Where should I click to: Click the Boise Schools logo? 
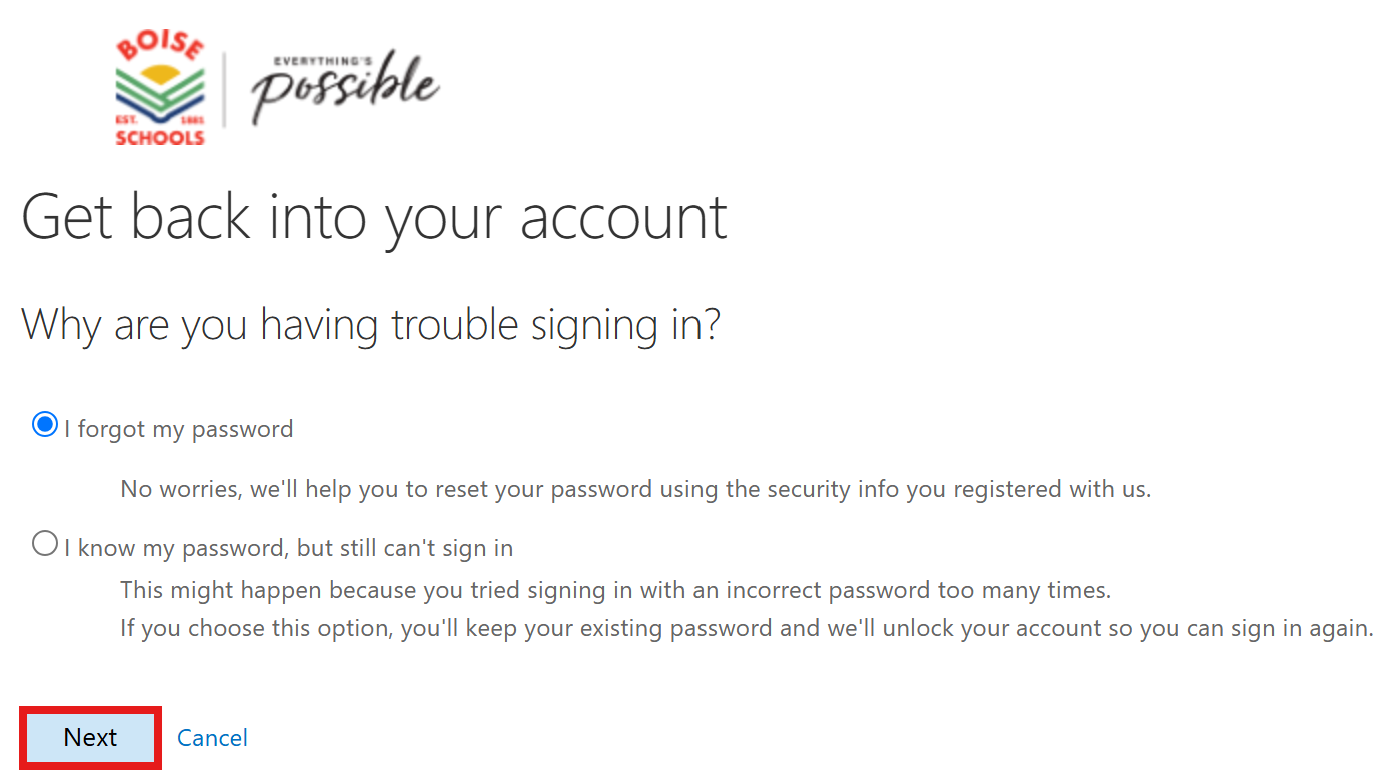click(x=160, y=89)
